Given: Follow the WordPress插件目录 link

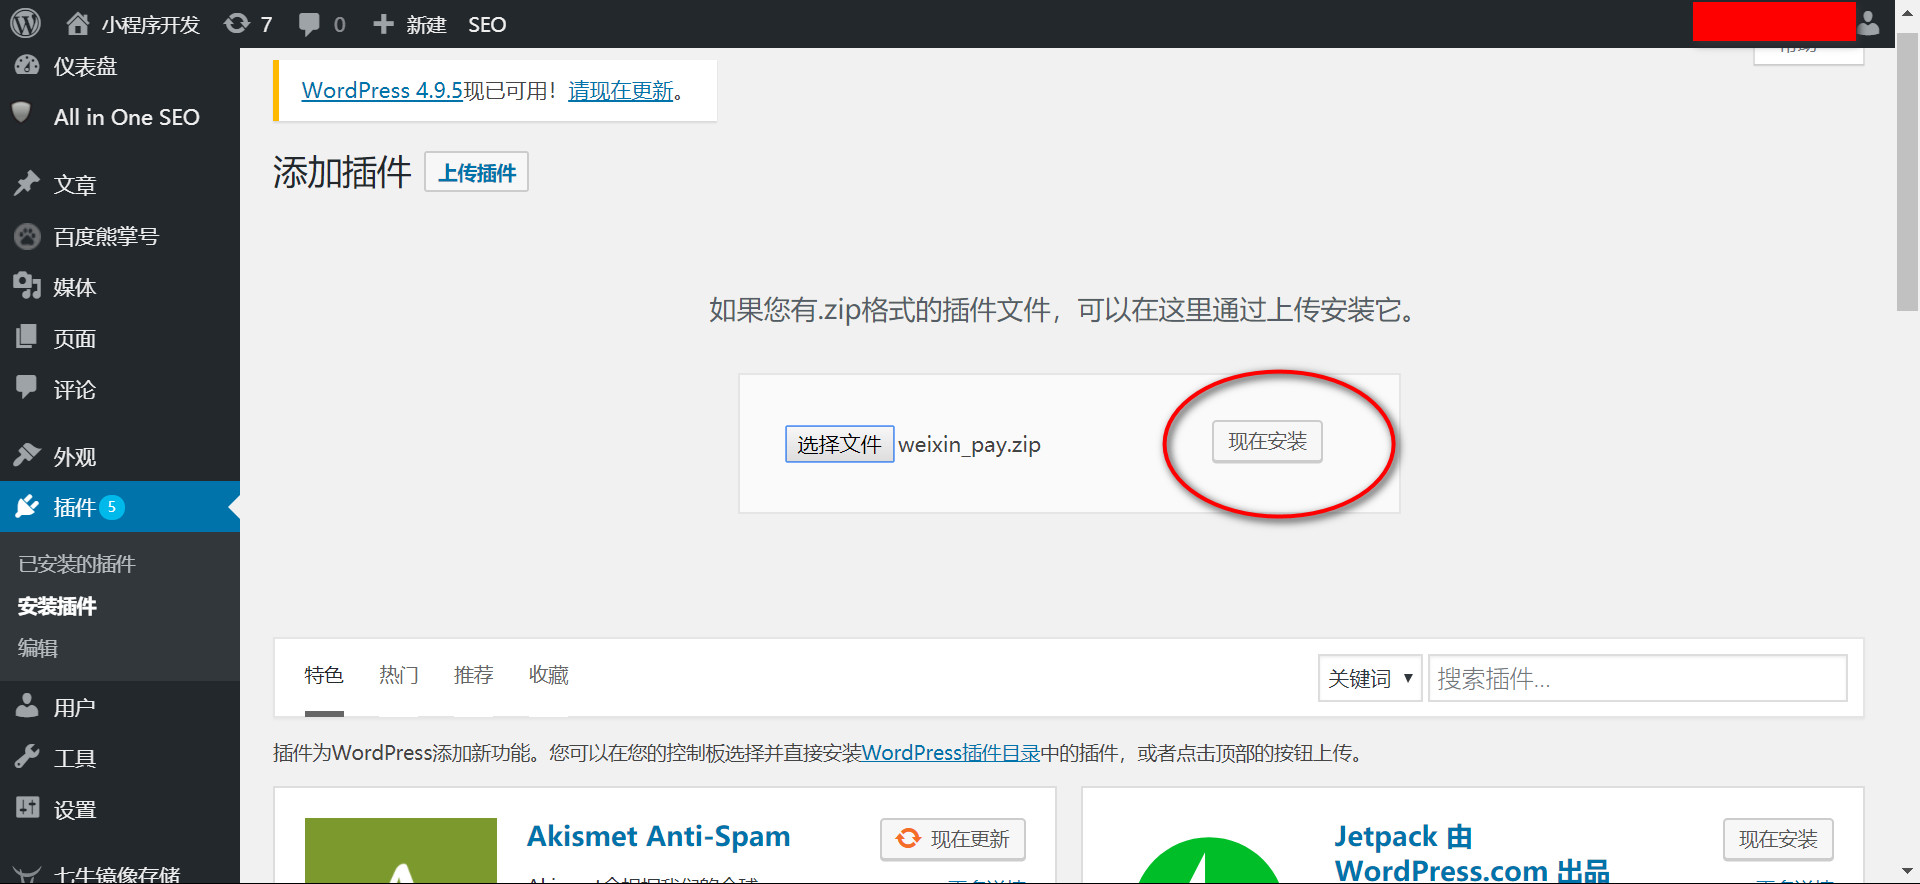Looking at the screenshot, I should 951,752.
